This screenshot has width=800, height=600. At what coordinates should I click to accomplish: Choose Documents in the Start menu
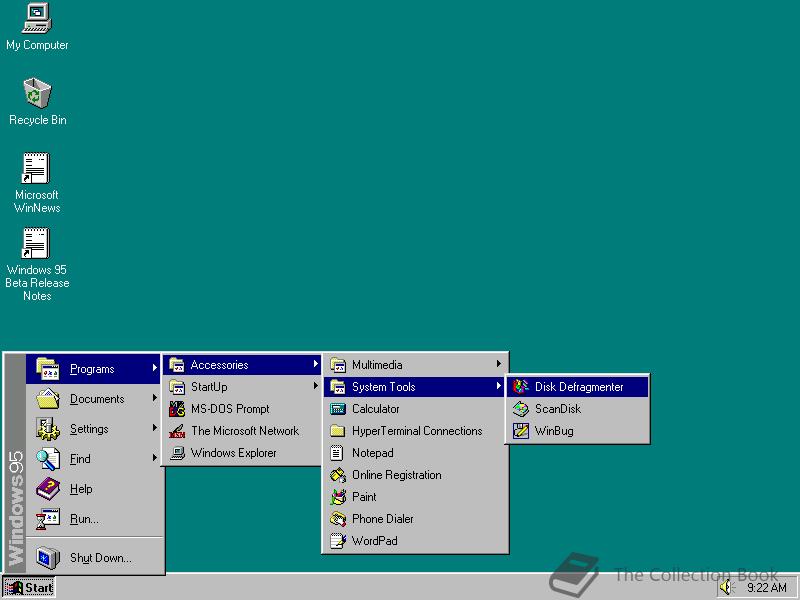pos(93,398)
